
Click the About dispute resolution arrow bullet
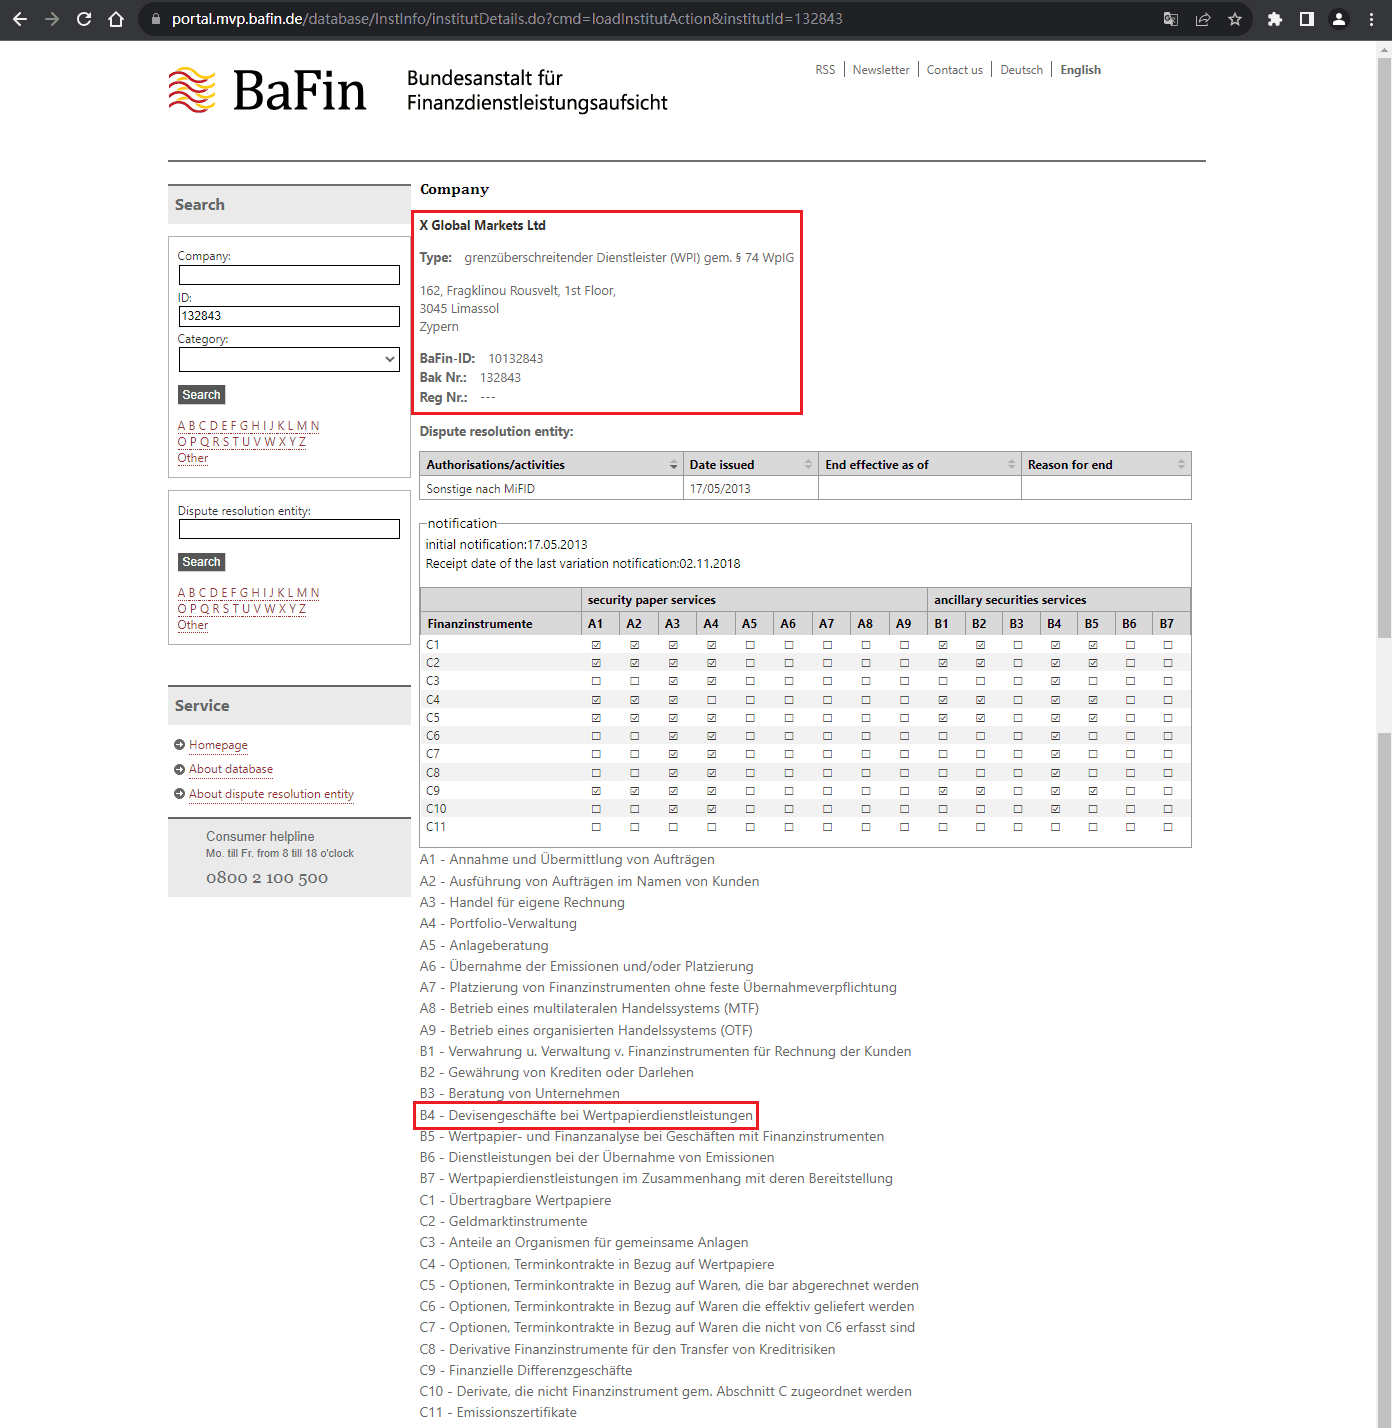(179, 794)
